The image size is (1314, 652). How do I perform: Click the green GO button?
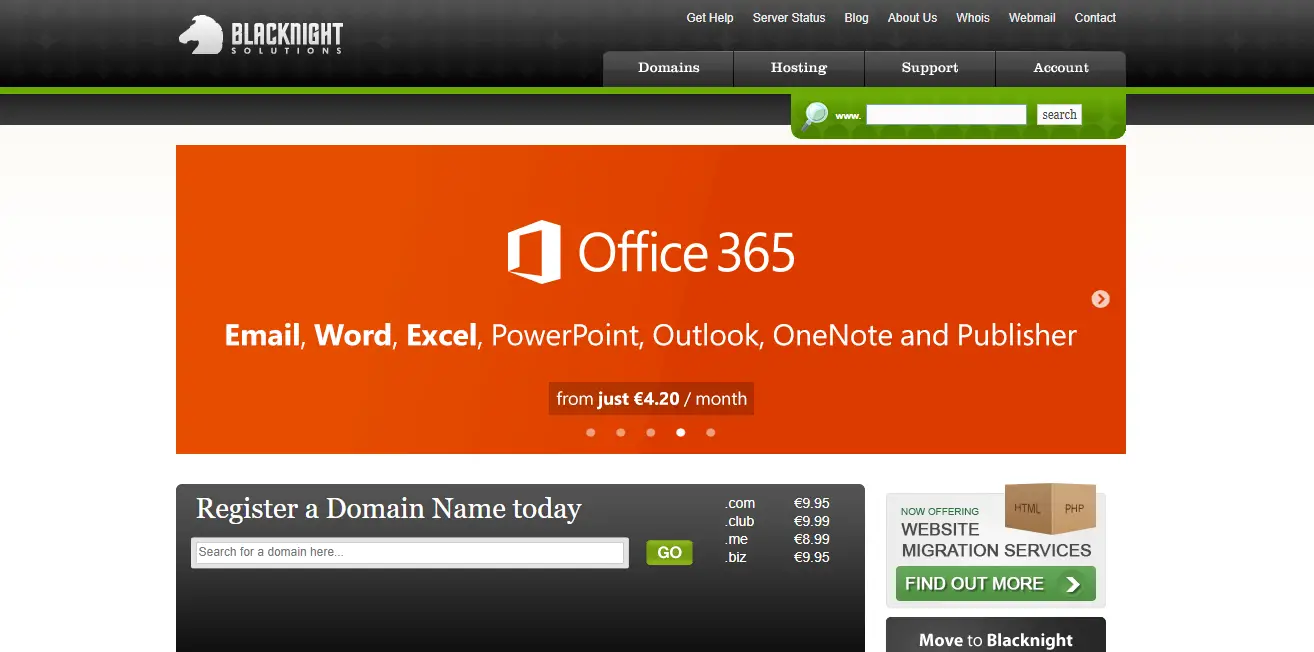[669, 553]
